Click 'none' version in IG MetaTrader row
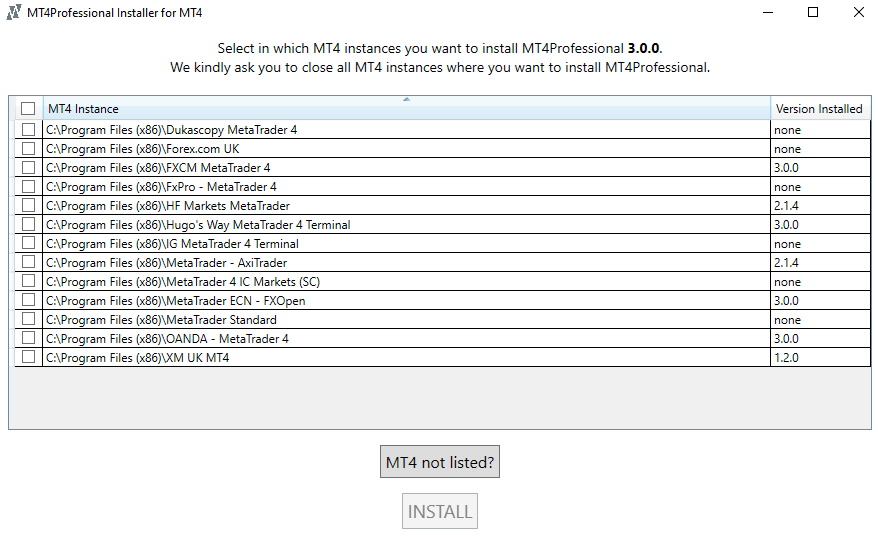Screen dimensions: 878x538 pyautogui.click(x=787, y=245)
